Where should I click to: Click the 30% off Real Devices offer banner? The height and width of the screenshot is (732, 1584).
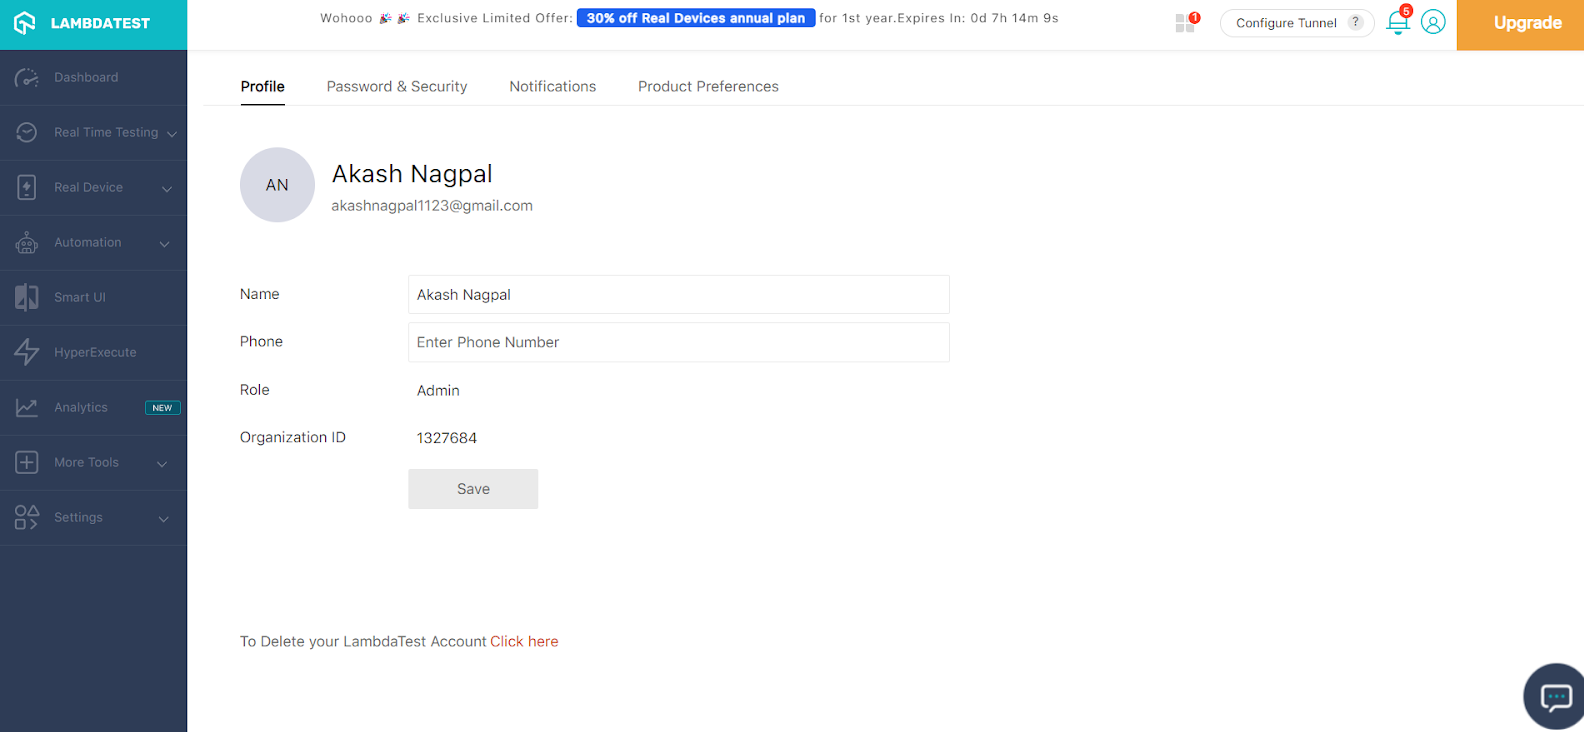696,18
